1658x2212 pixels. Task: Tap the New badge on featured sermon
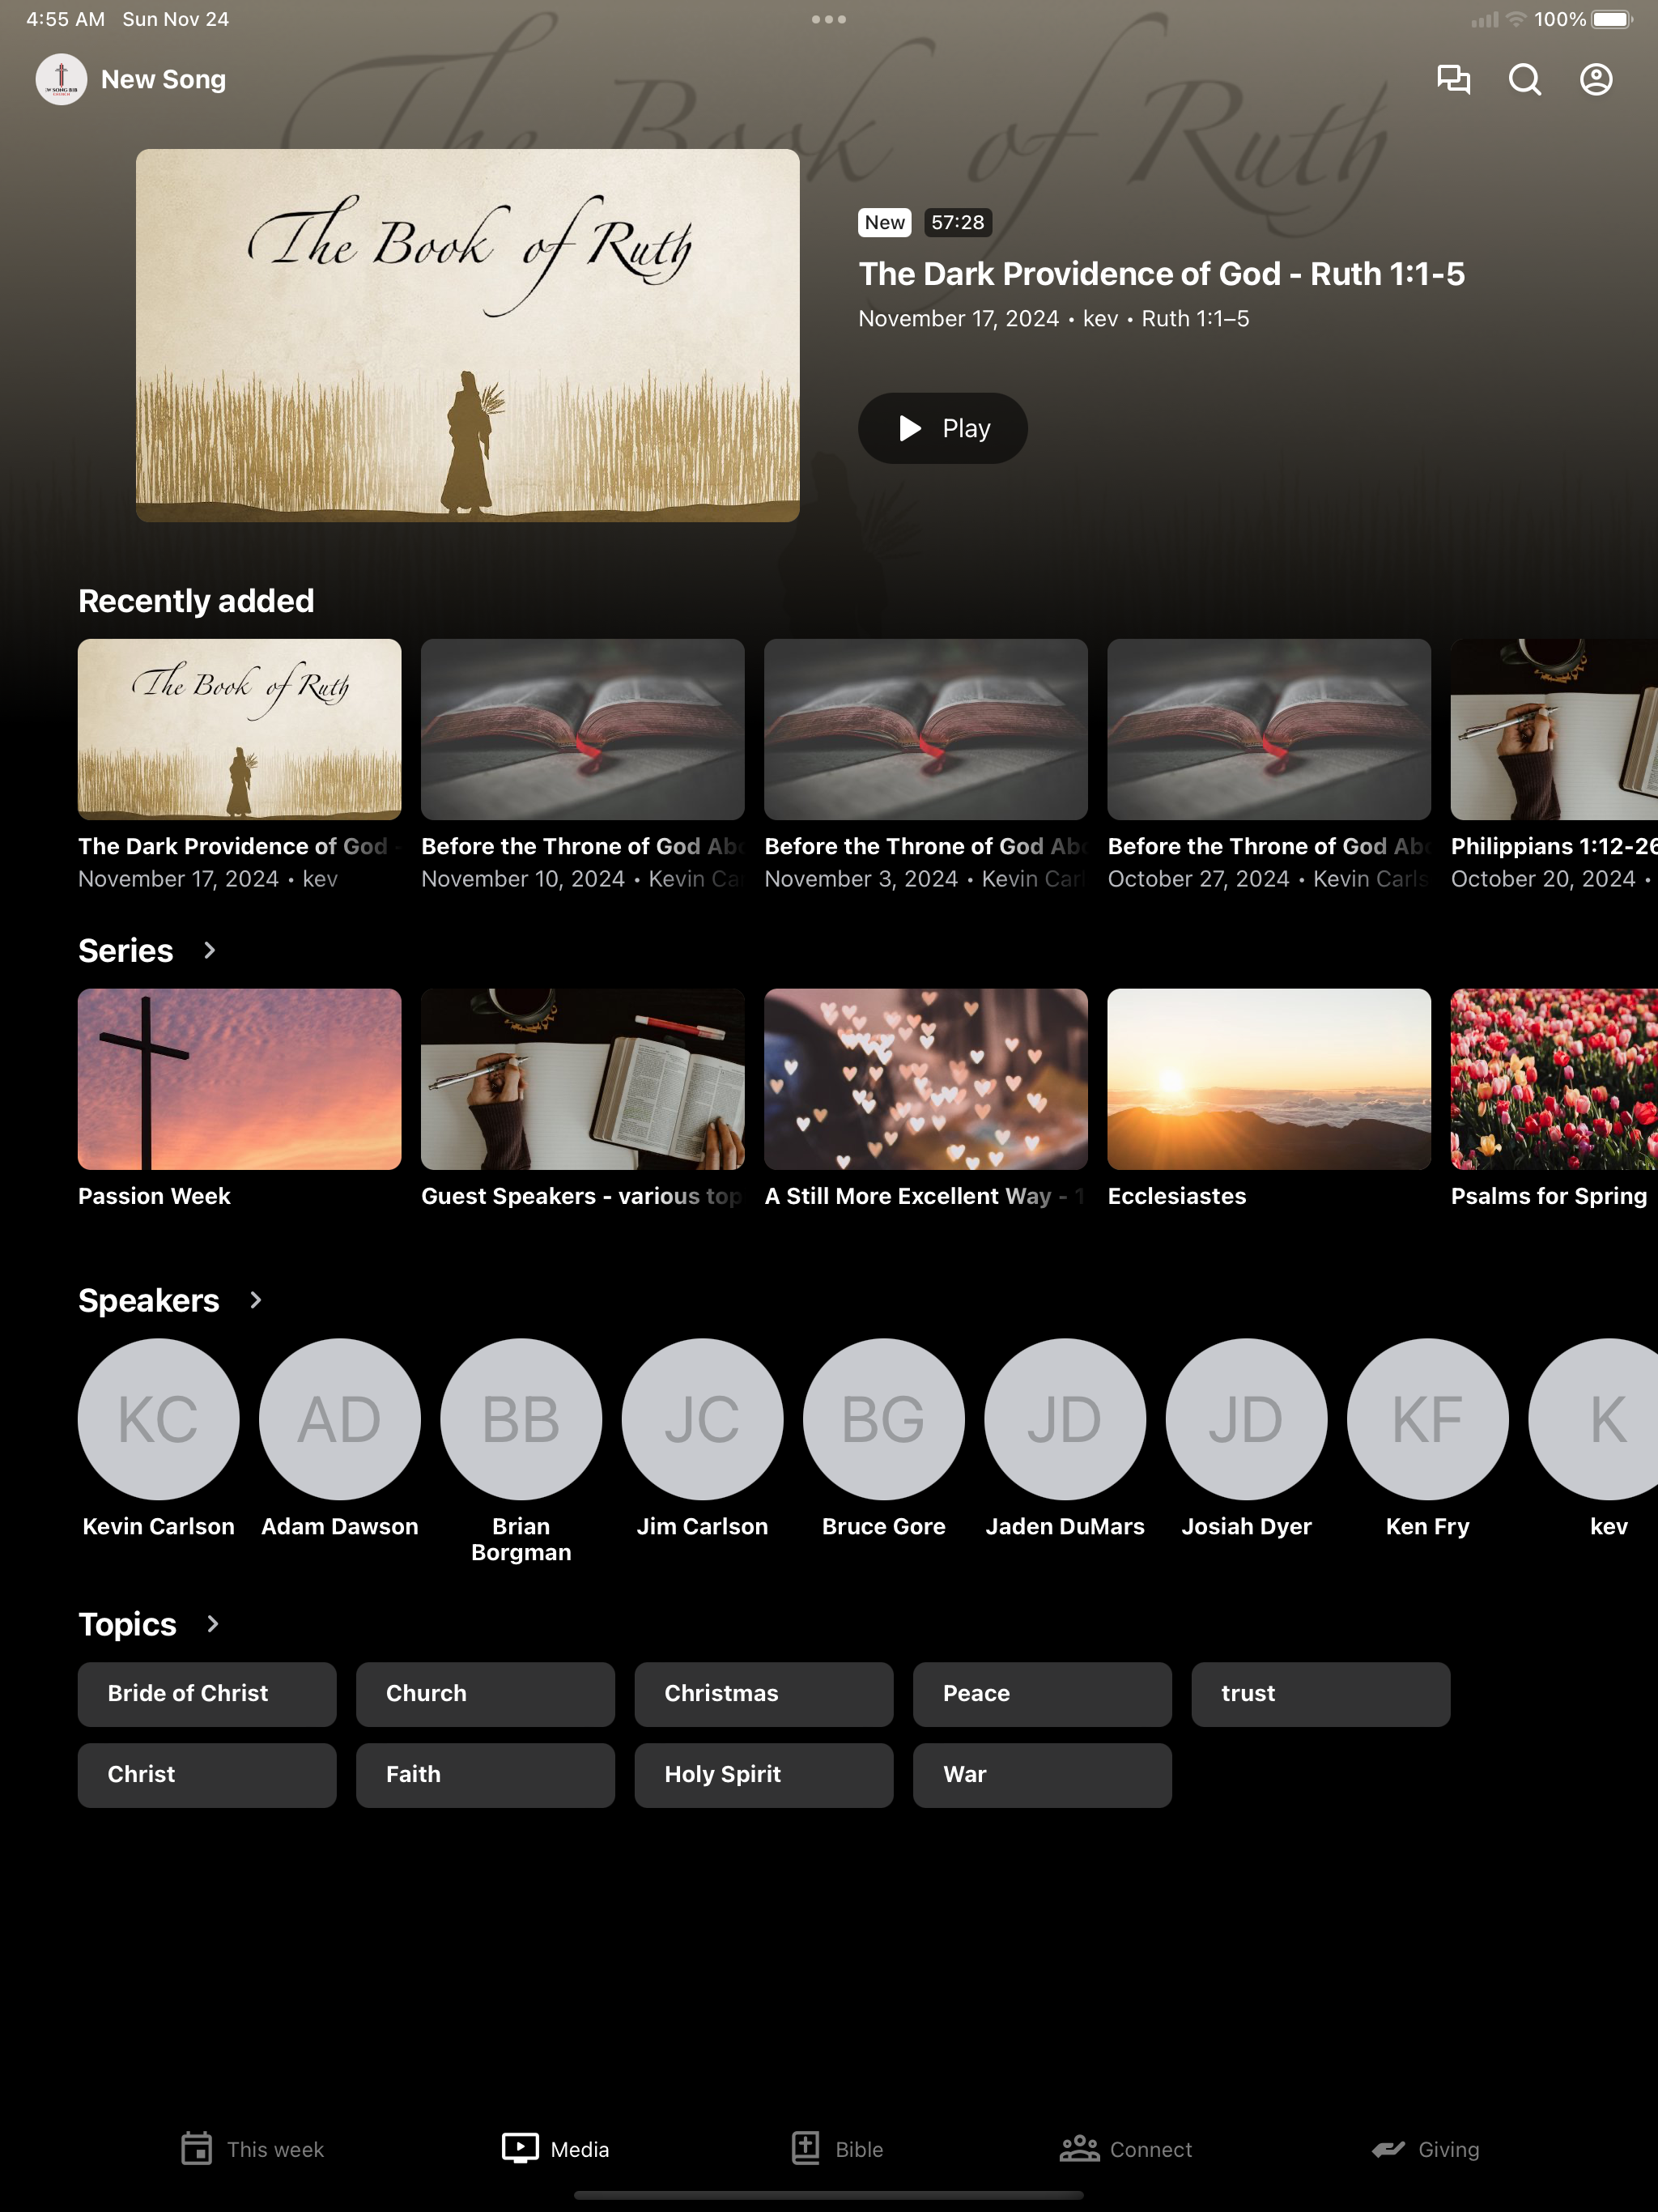click(x=884, y=222)
